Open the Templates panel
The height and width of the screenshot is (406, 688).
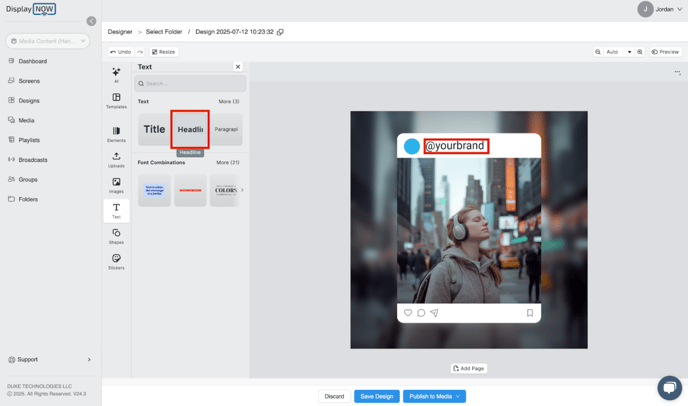[x=116, y=101]
